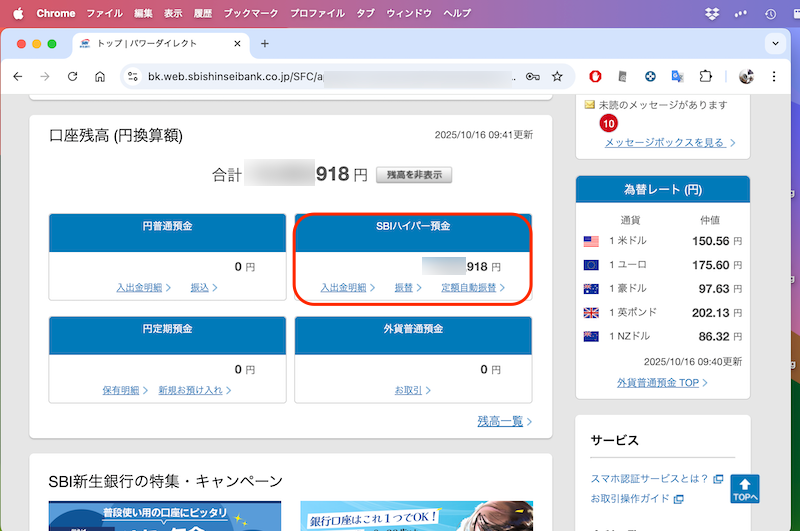Click the bookmark star icon in address bar
800x531 pixels.
[557, 76]
